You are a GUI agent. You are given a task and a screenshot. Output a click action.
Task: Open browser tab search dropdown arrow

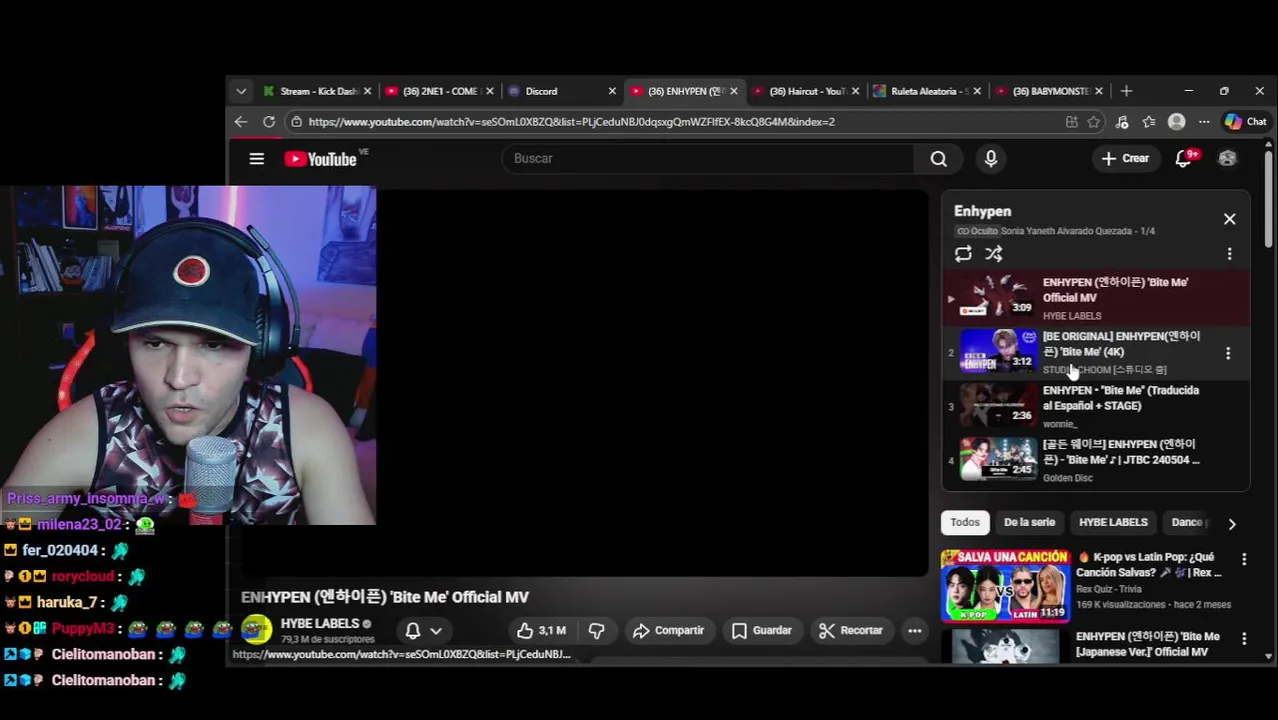click(241, 91)
